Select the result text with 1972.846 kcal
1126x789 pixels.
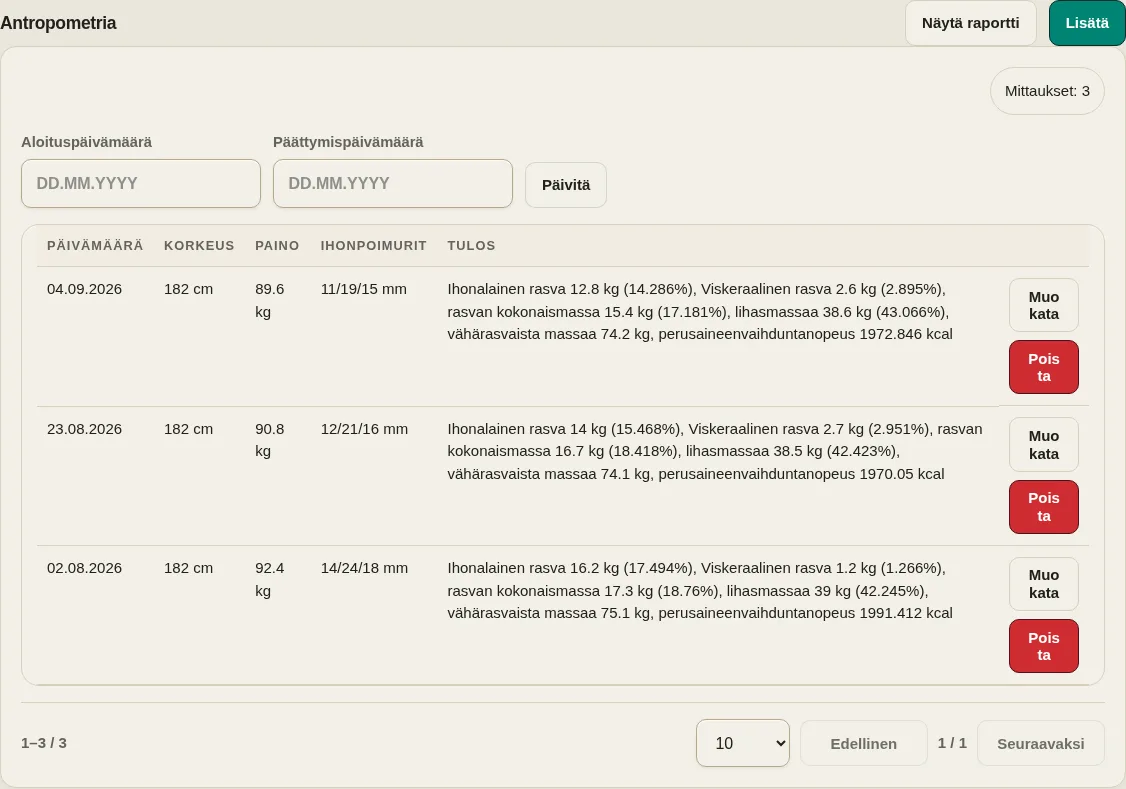click(x=700, y=312)
